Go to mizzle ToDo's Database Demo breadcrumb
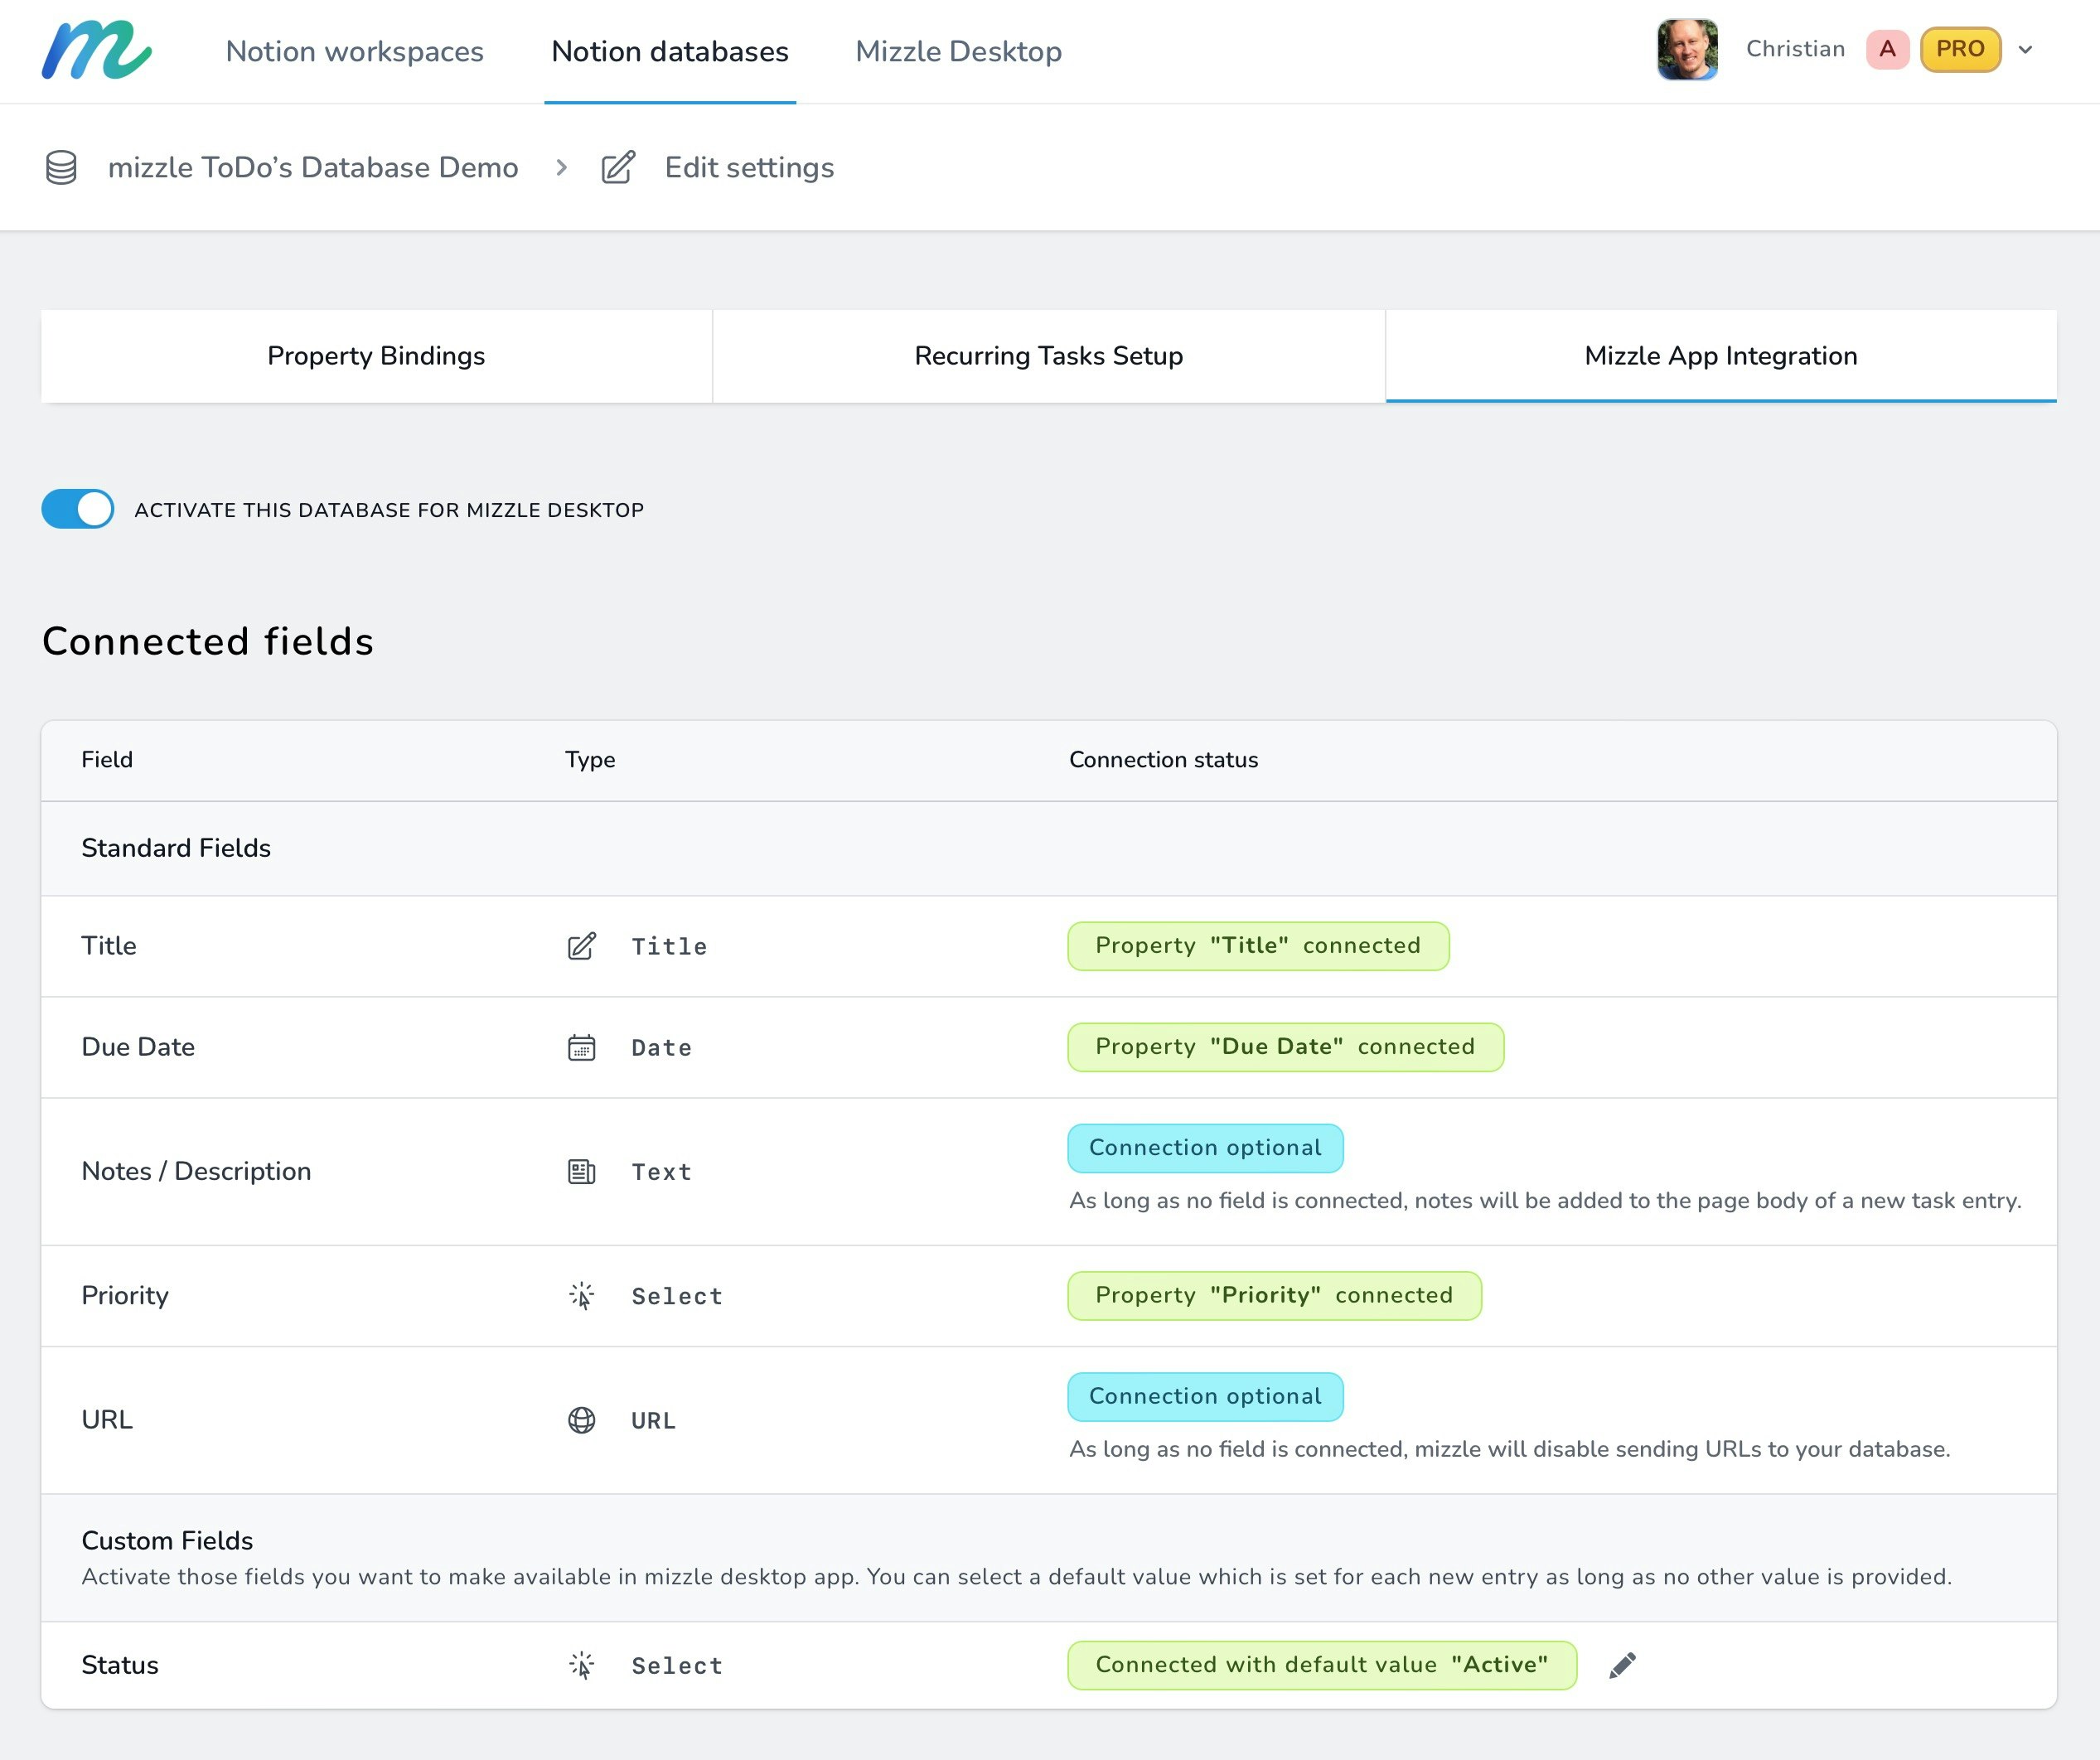 click(313, 167)
